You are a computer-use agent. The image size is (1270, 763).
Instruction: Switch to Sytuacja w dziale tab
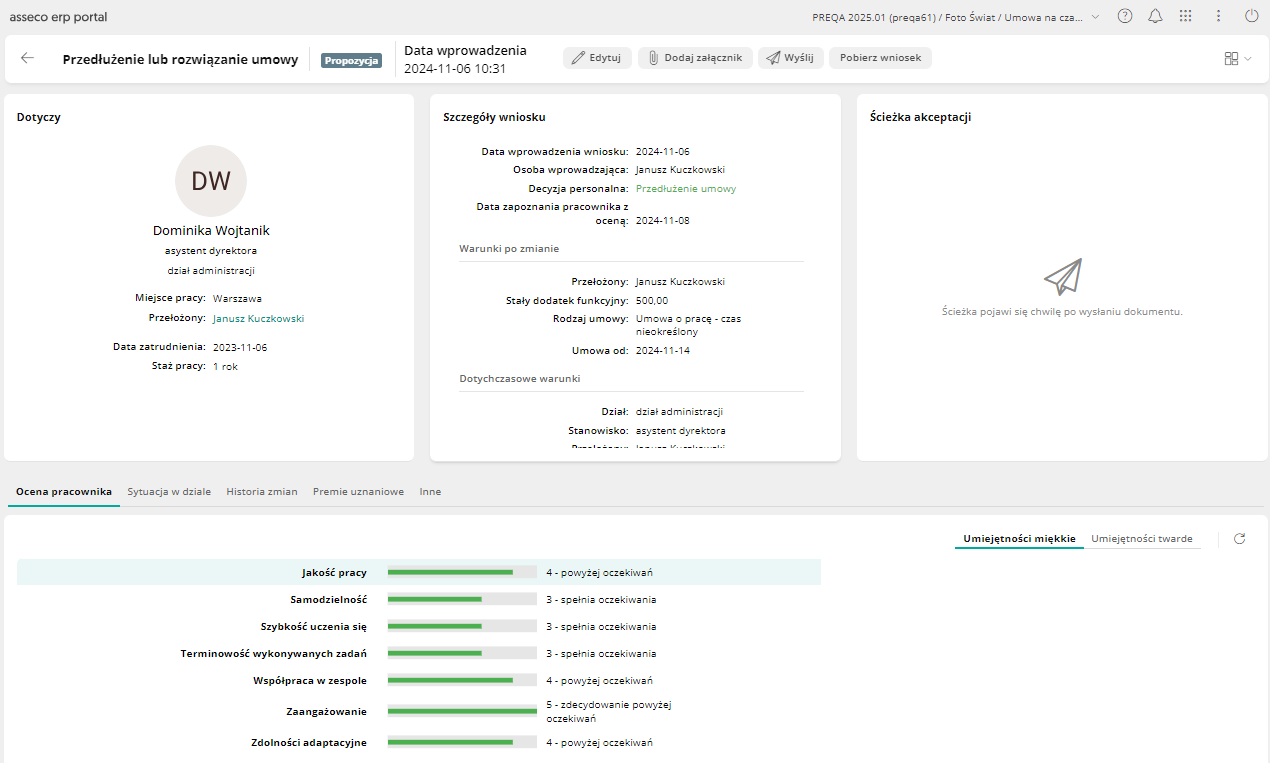[x=169, y=492]
